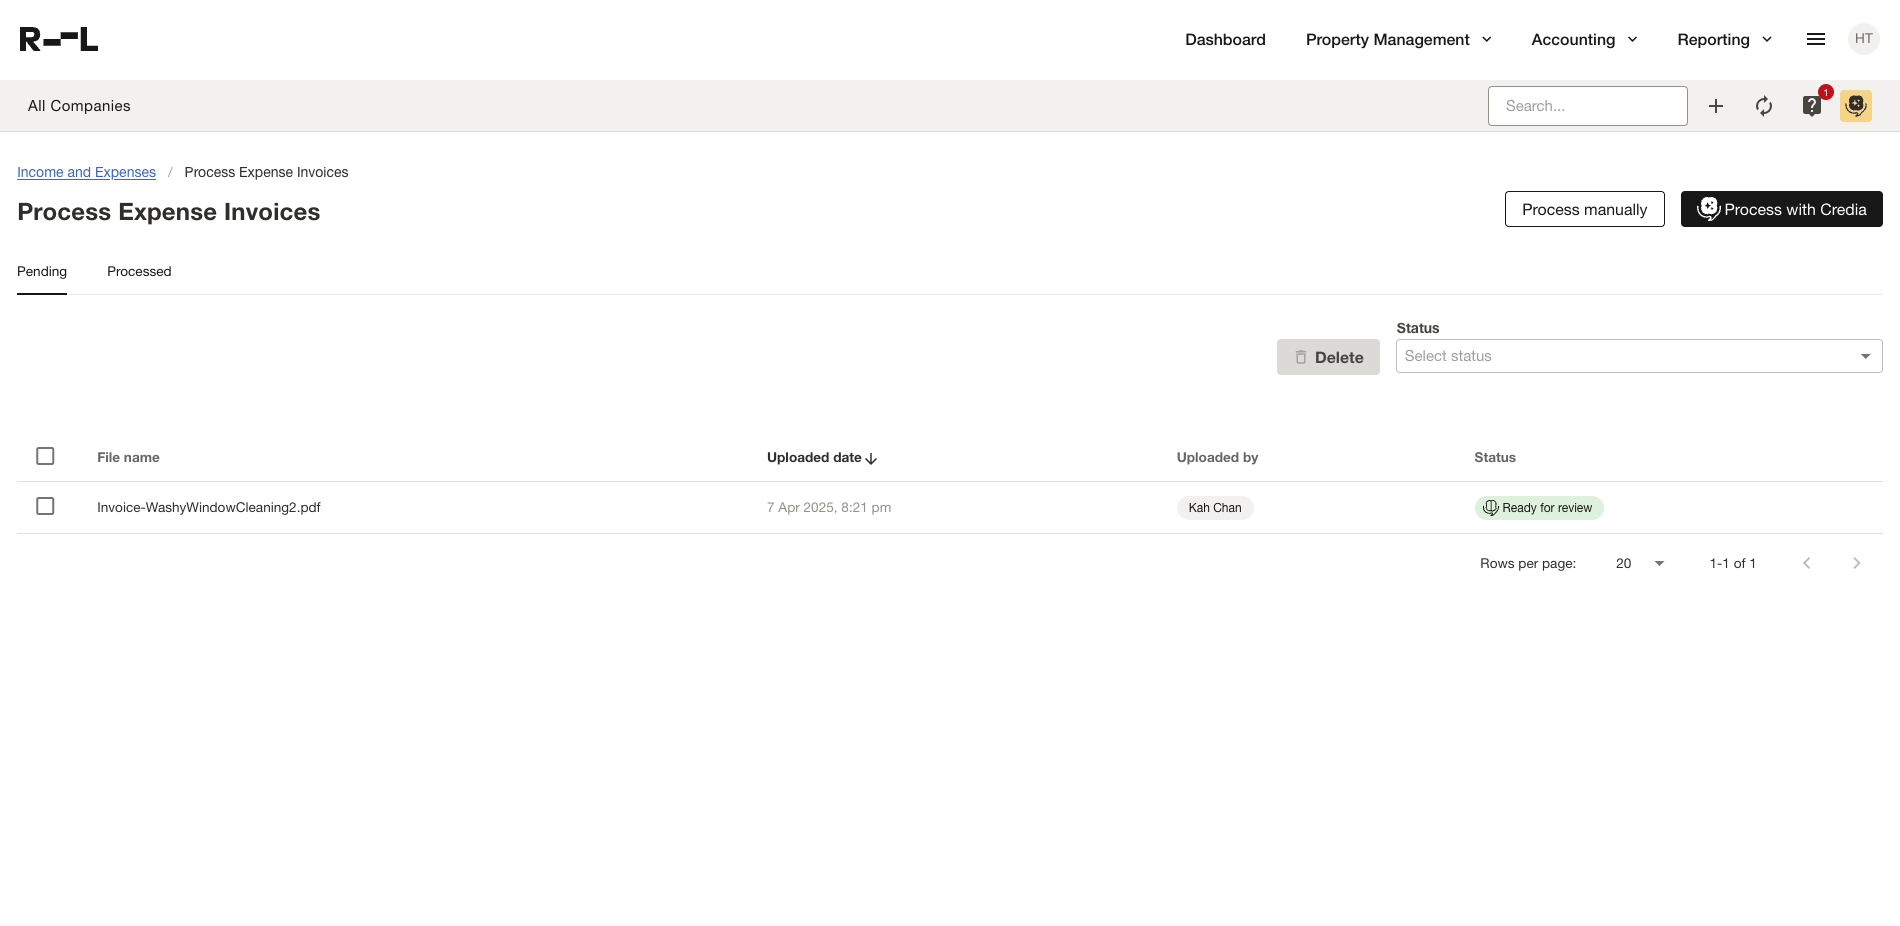
Task: Open the Rows per page dropdown
Action: (x=1640, y=564)
